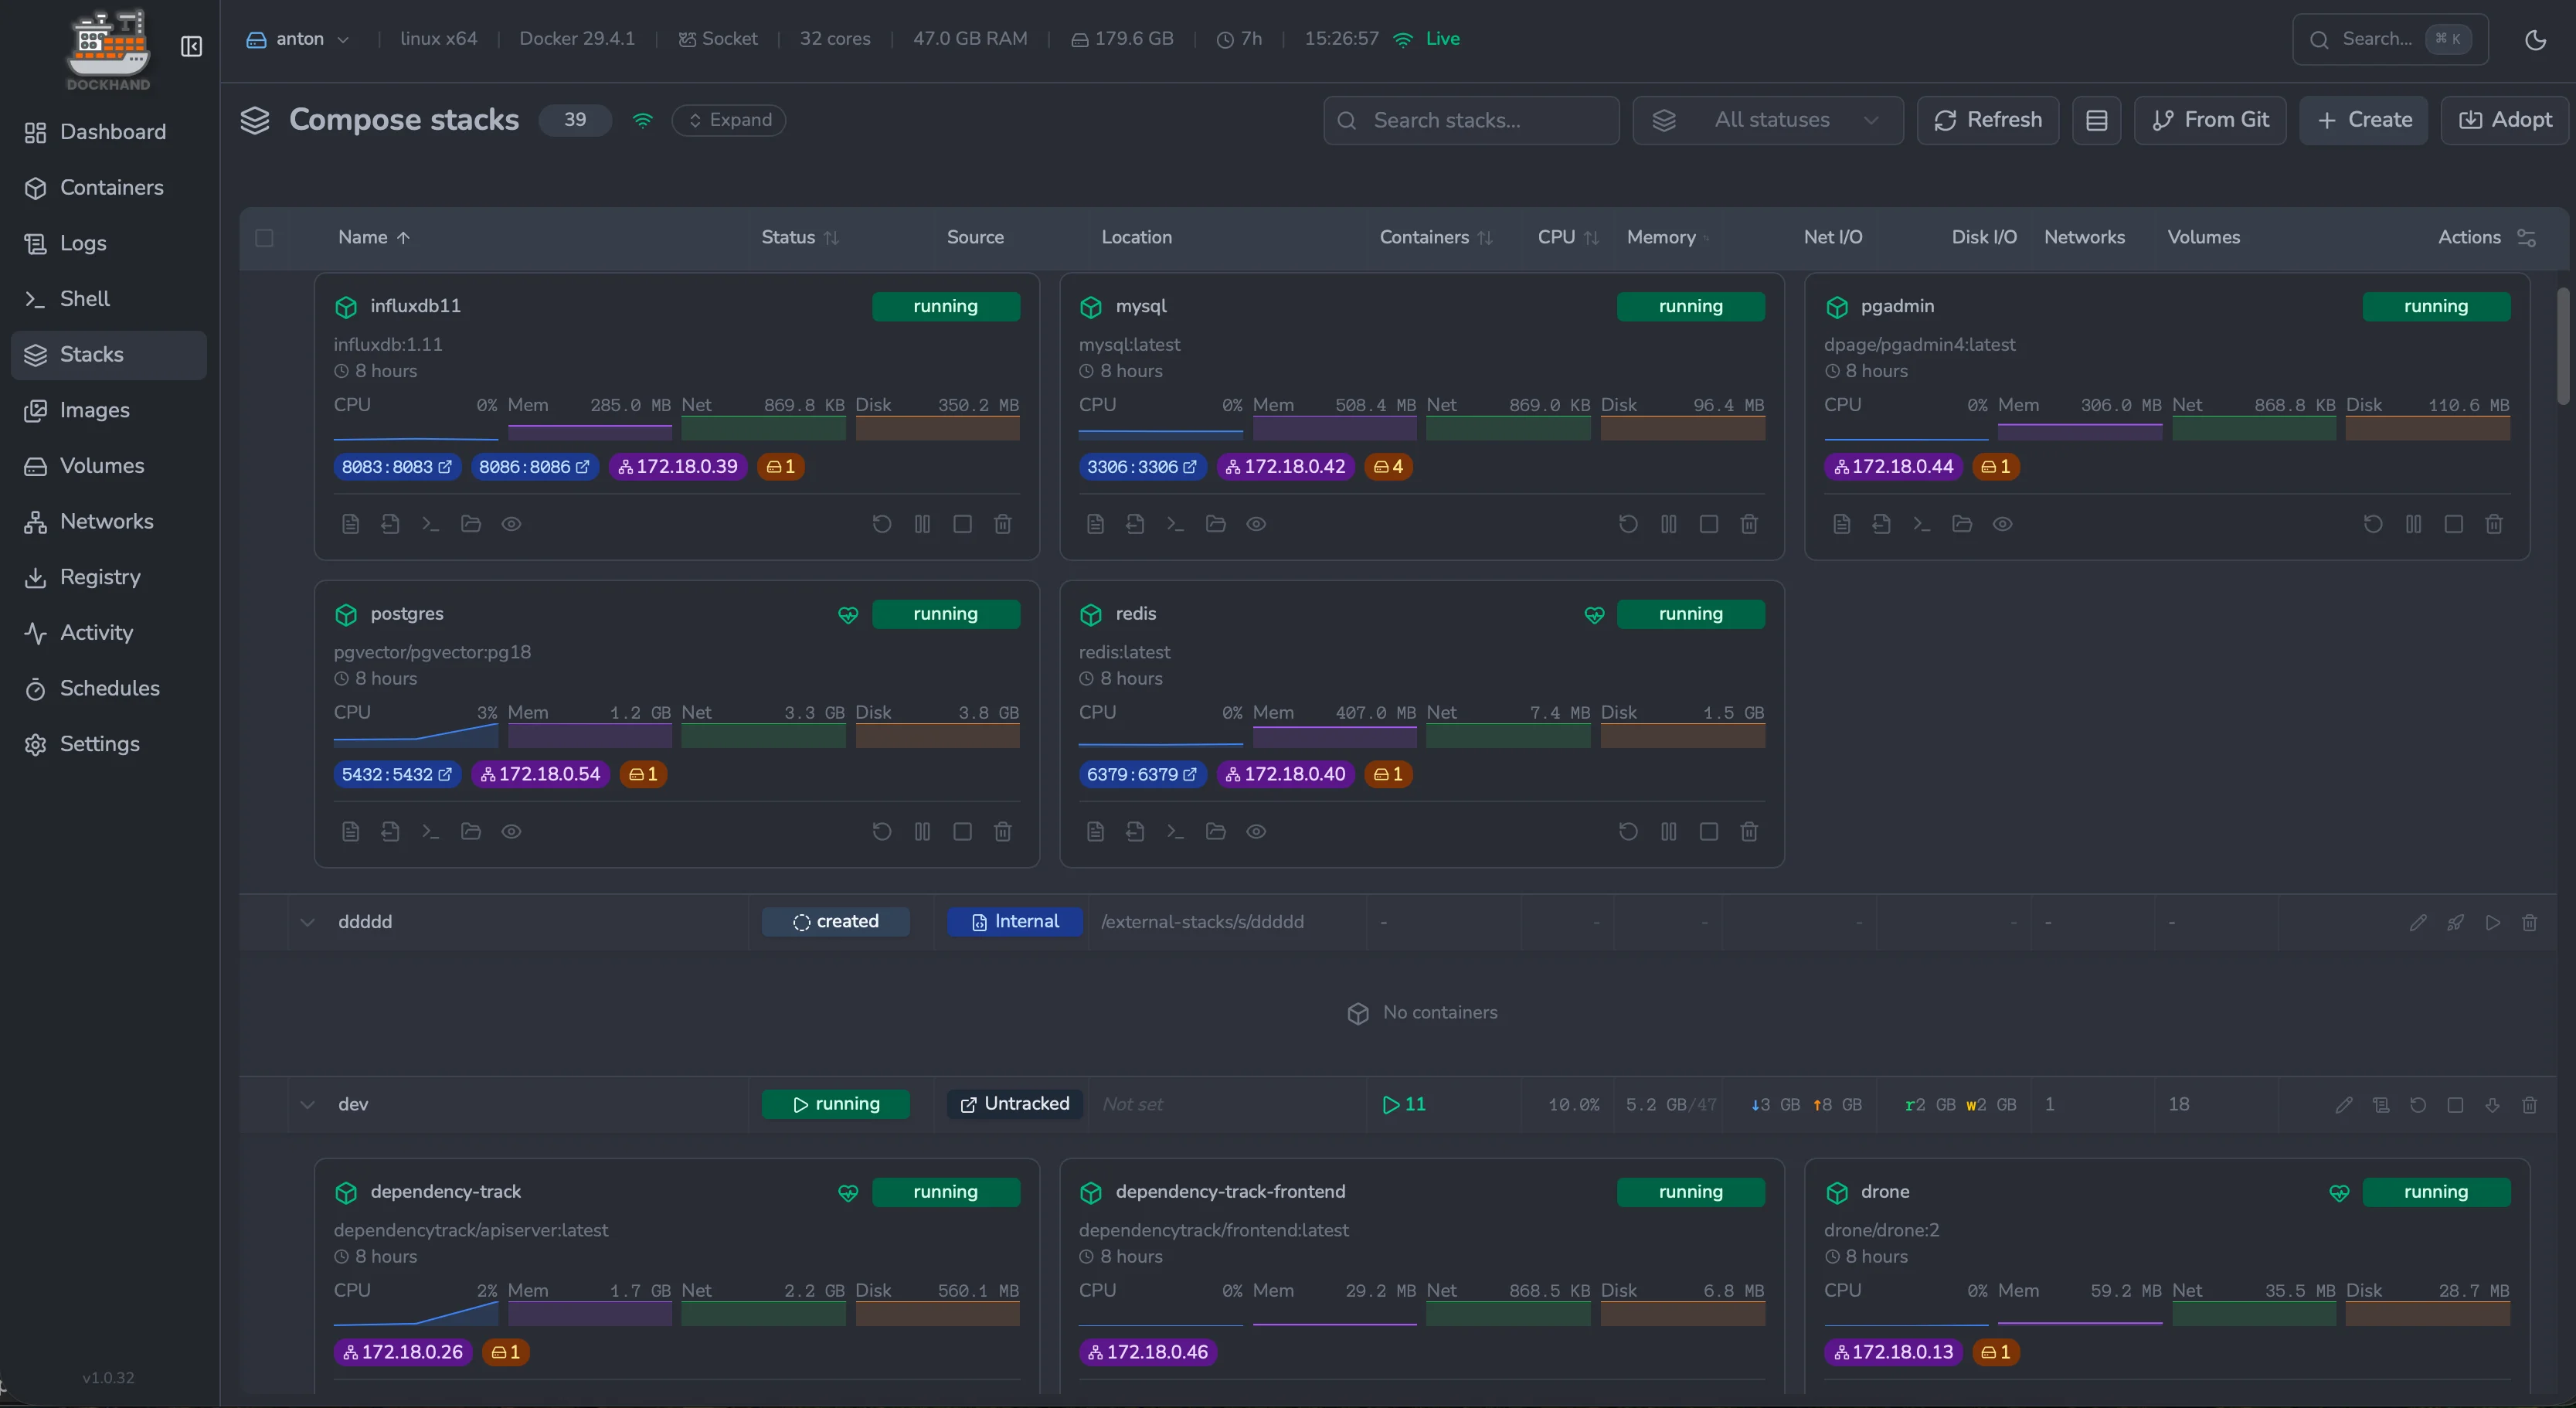Open Logs in sidebar
Image resolution: width=2576 pixels, height=1408 pixels.
point(109,243)
